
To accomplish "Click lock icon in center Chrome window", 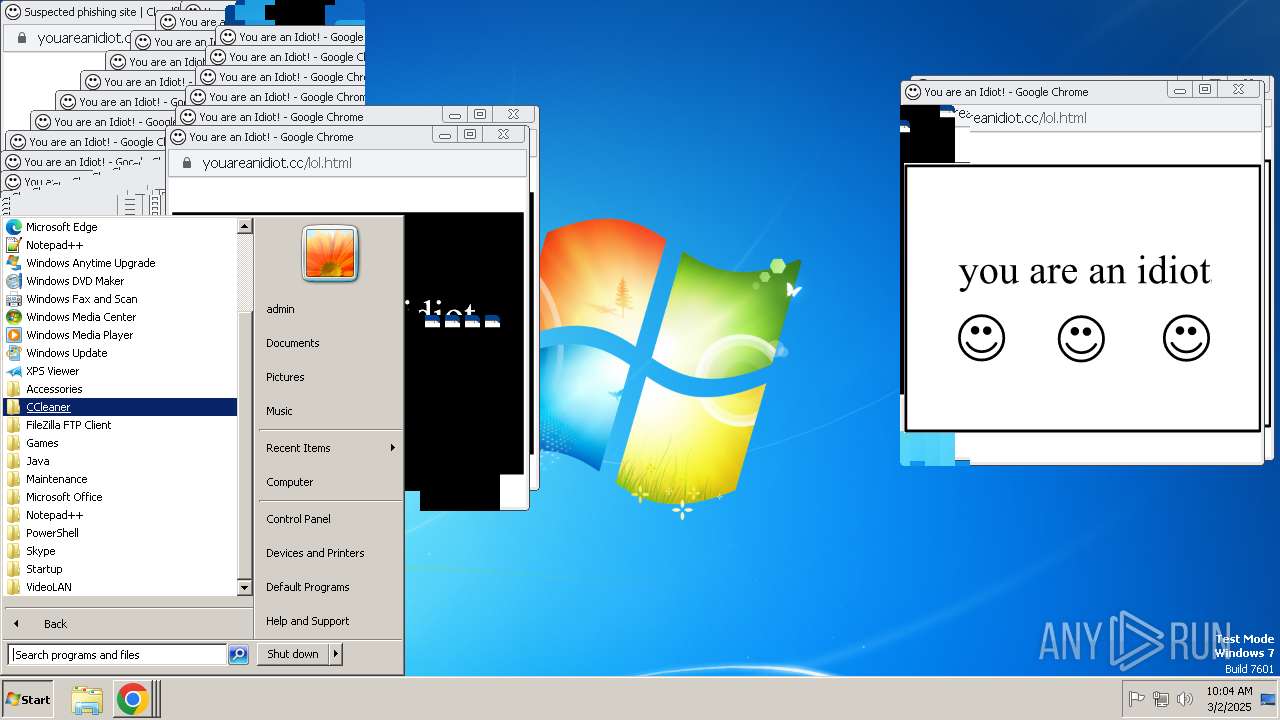I will point(186,163).
